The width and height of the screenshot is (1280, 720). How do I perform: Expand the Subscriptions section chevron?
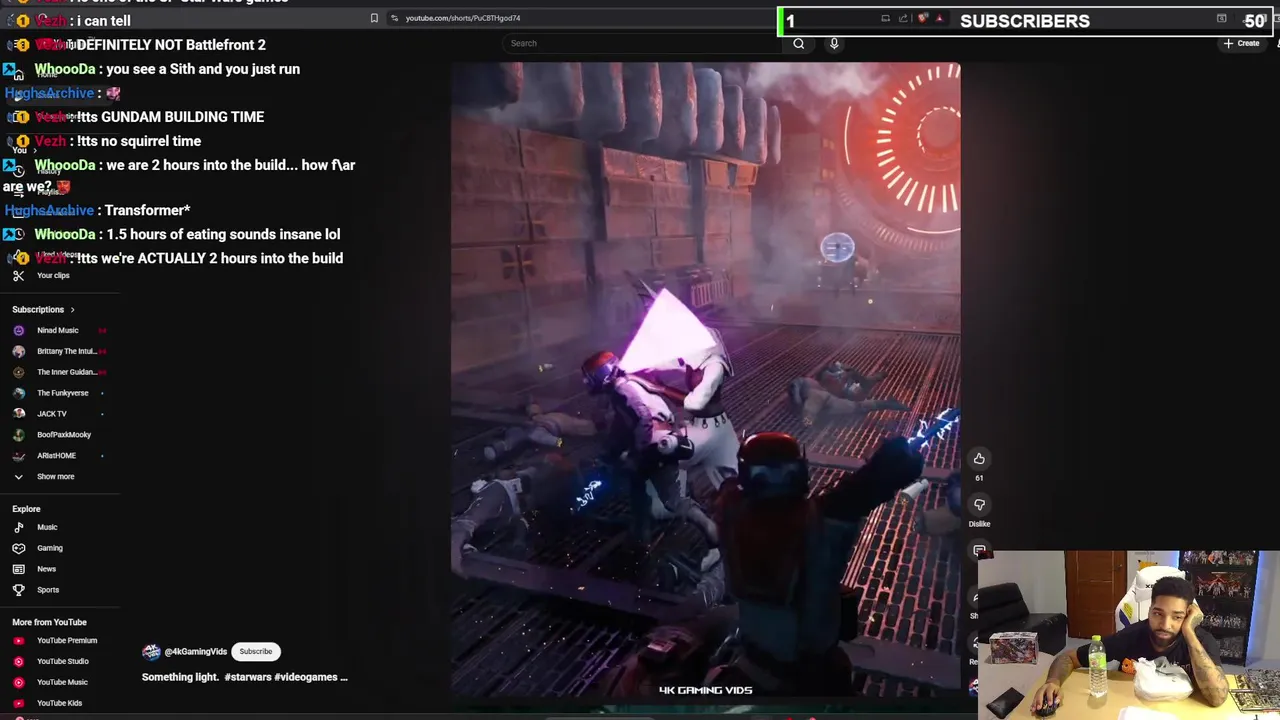(x=72, y=310)
